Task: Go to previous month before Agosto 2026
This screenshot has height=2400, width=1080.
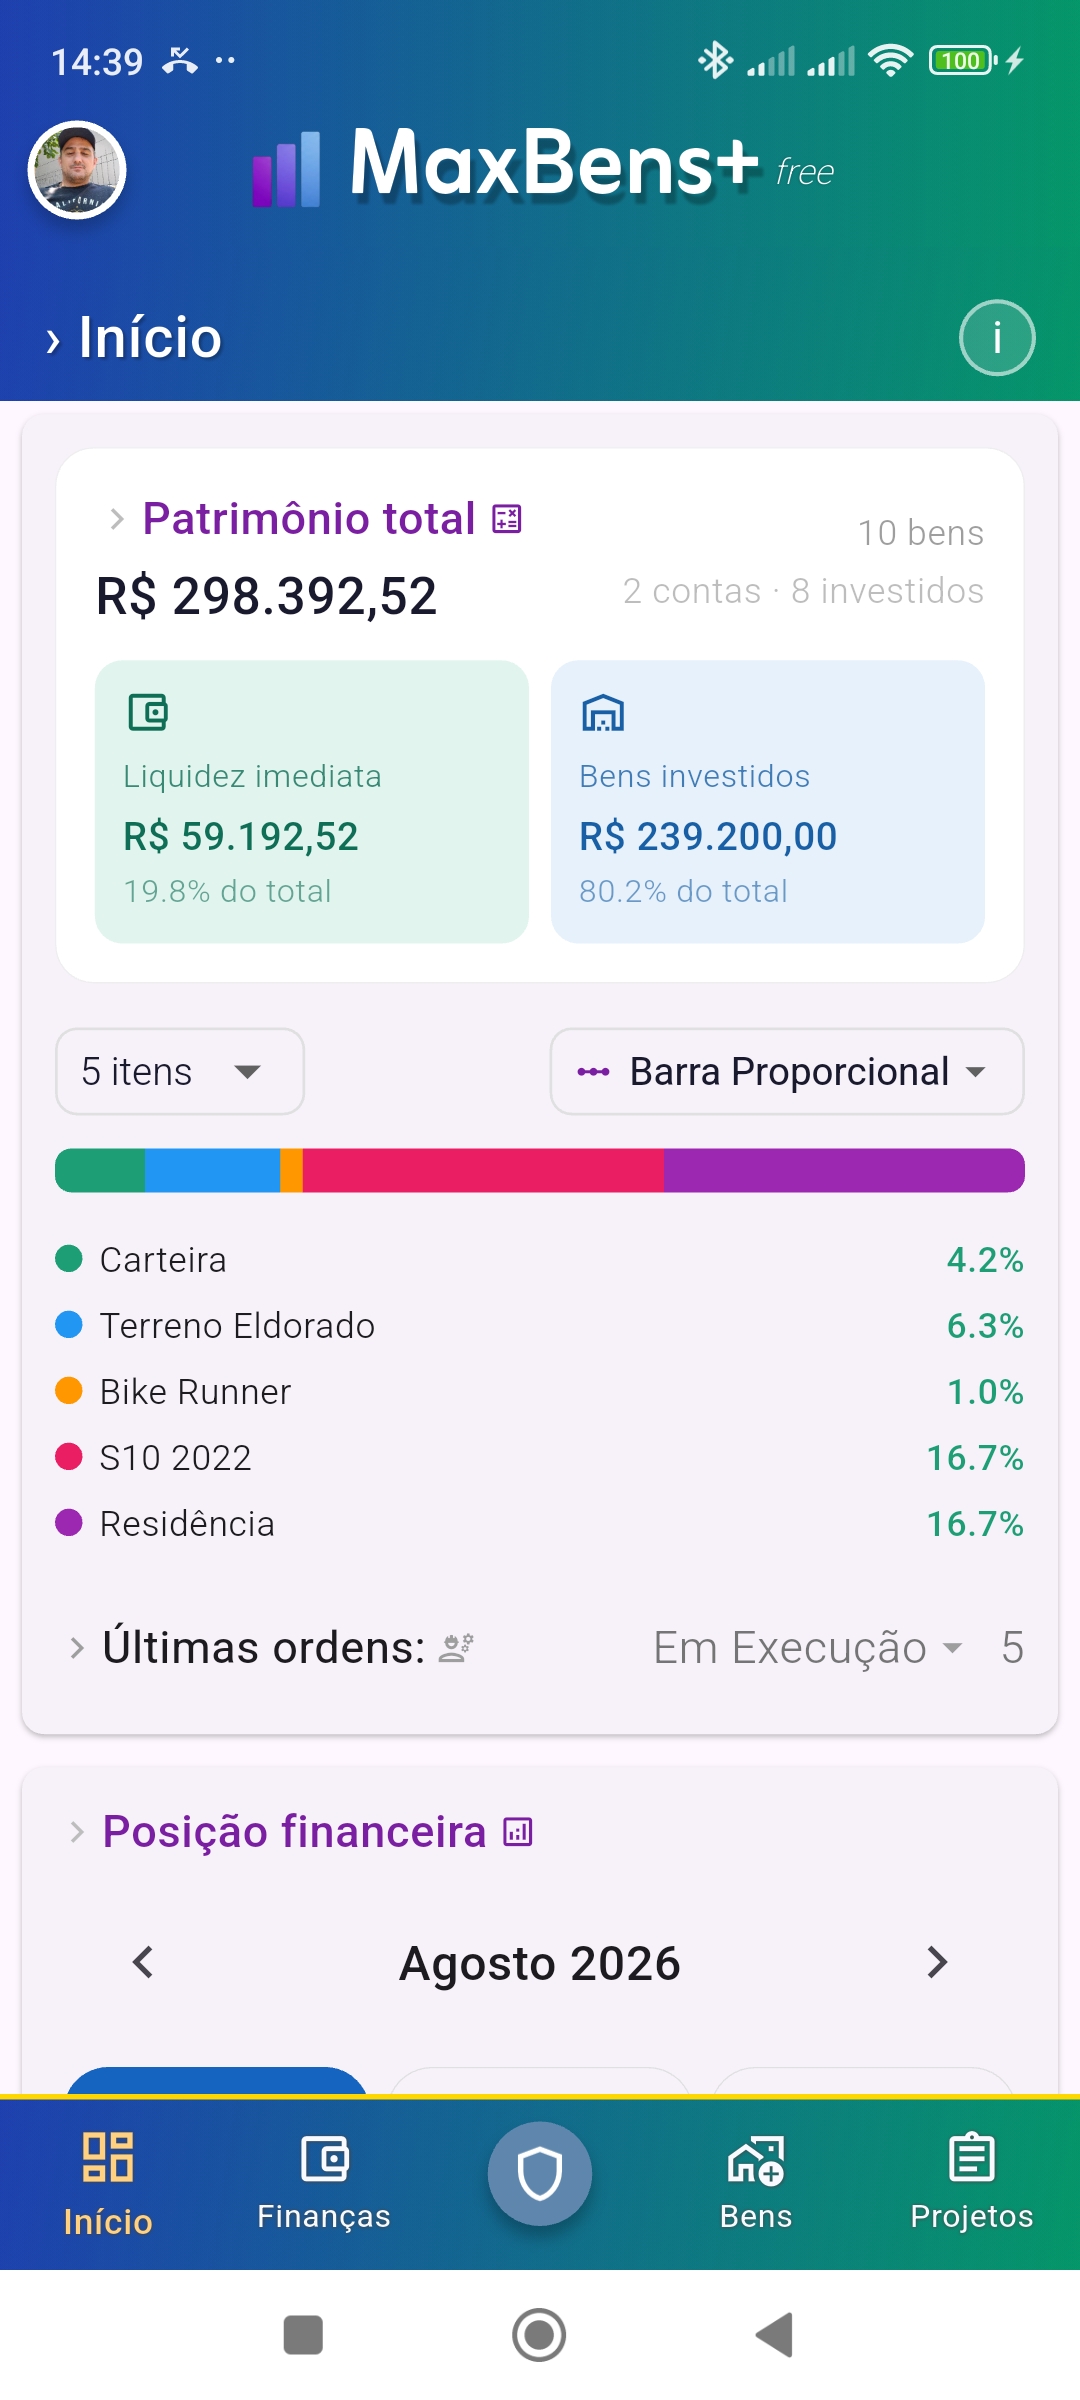Action: [143, 1962]
